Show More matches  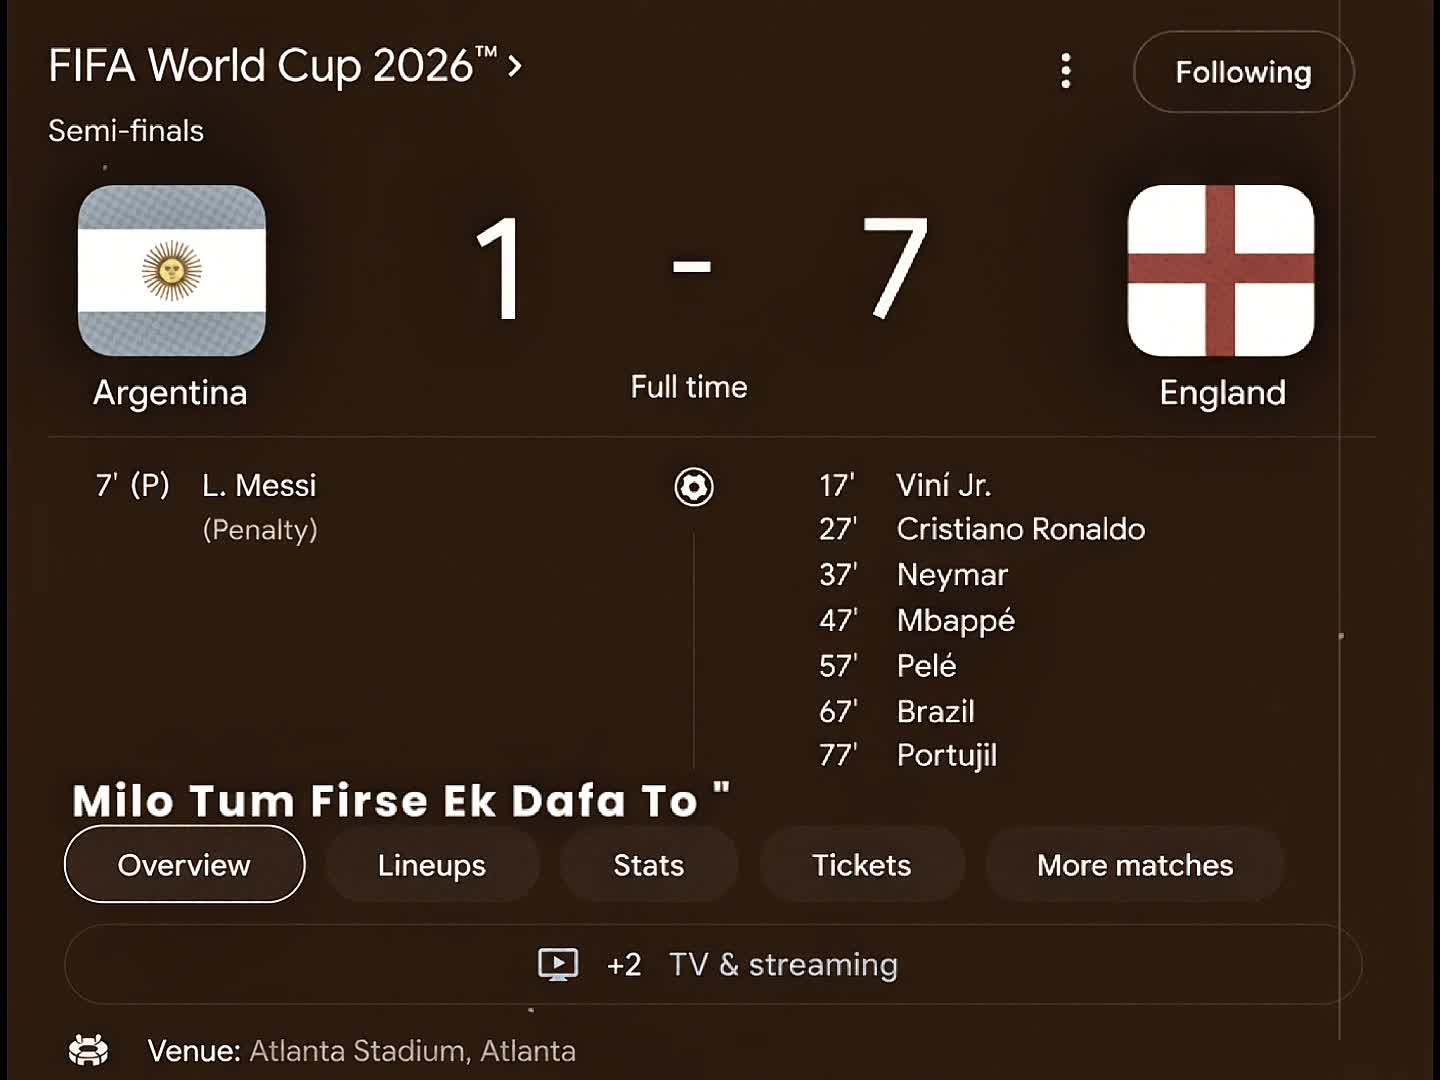point(1135,864)
